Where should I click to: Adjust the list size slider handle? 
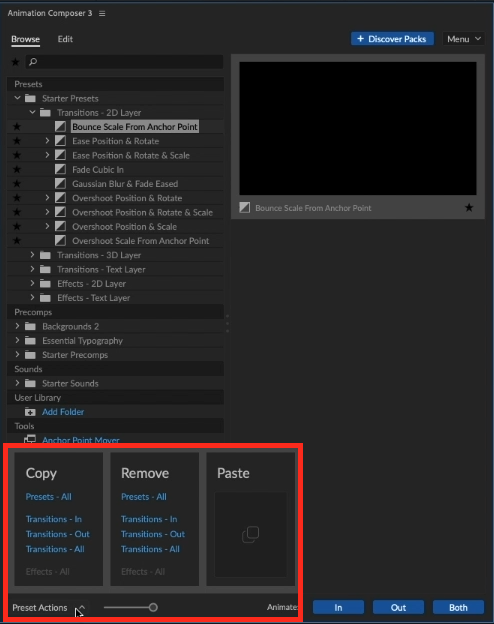[x=153, y=607]
